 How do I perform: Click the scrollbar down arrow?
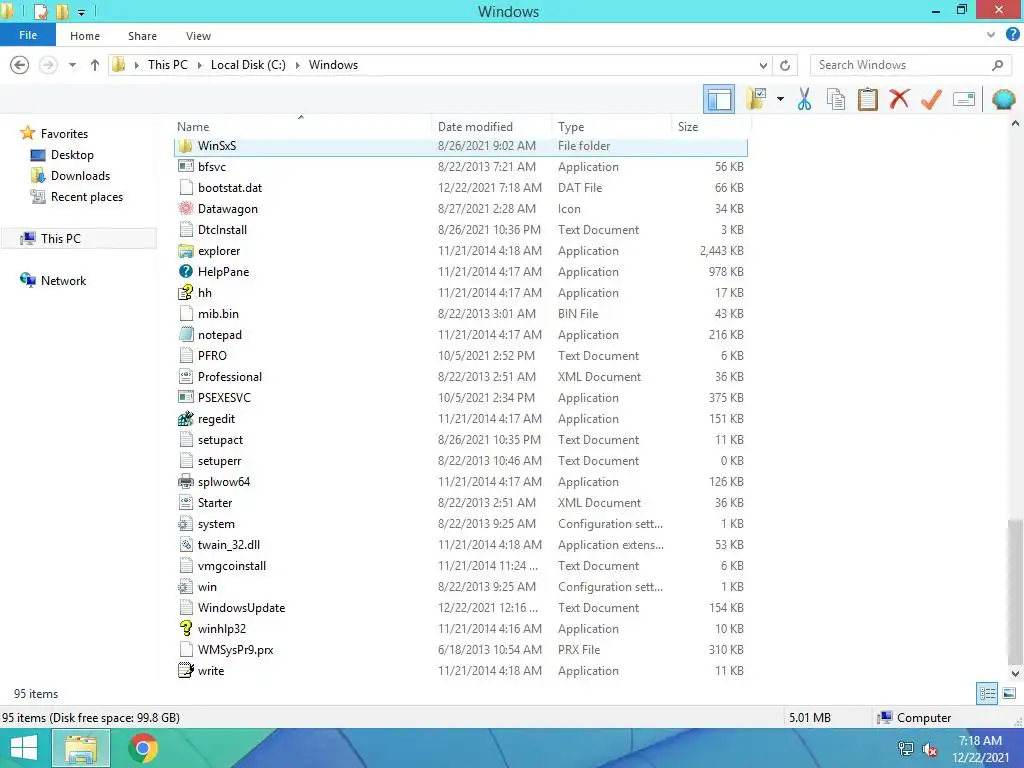(x=1015, y=673)
